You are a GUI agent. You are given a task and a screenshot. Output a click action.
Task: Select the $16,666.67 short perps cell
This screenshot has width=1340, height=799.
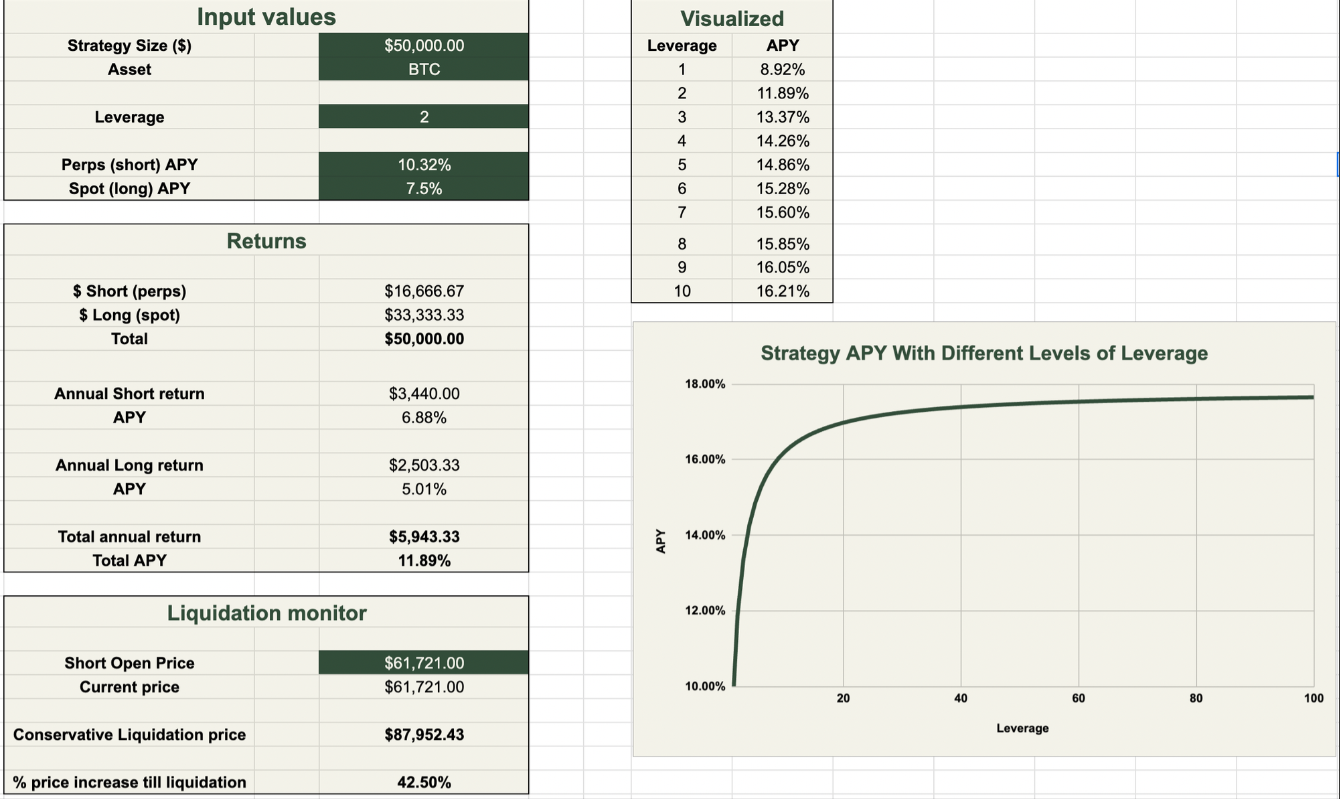tap(424, 291)
